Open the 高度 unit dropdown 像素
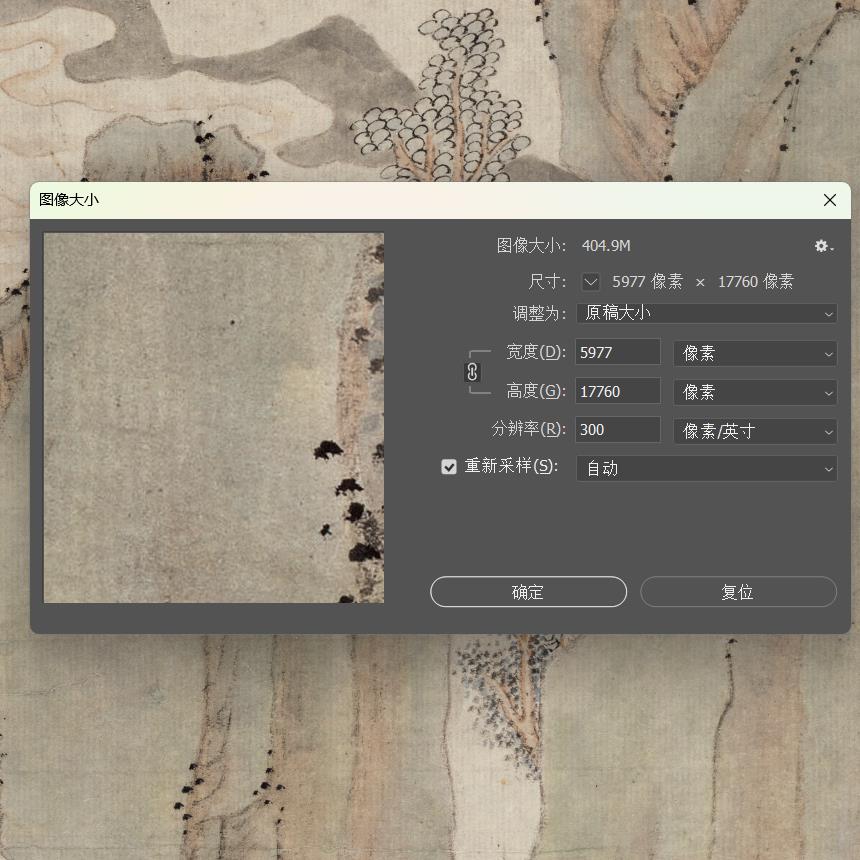 pos(755,392)
